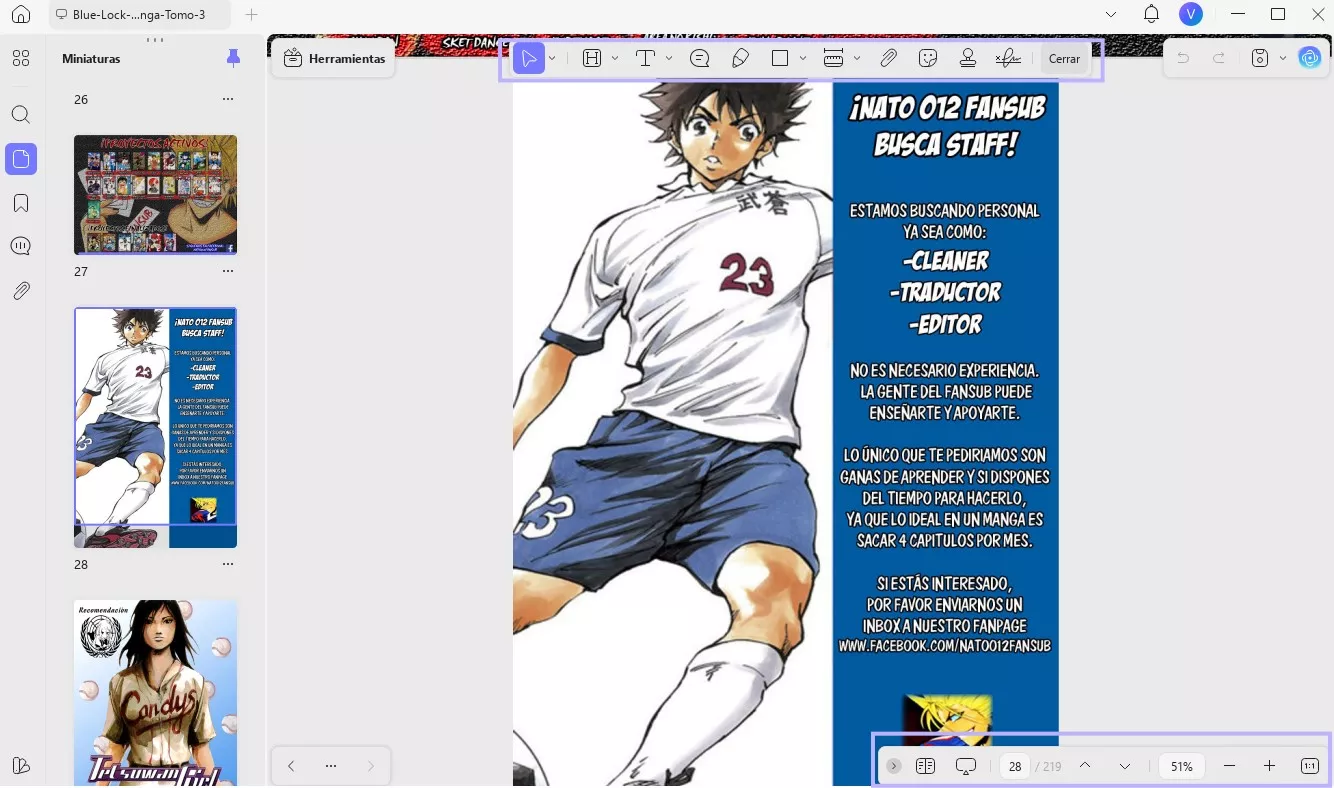Open the bookmarks panel in sidebar

[21, 203]
